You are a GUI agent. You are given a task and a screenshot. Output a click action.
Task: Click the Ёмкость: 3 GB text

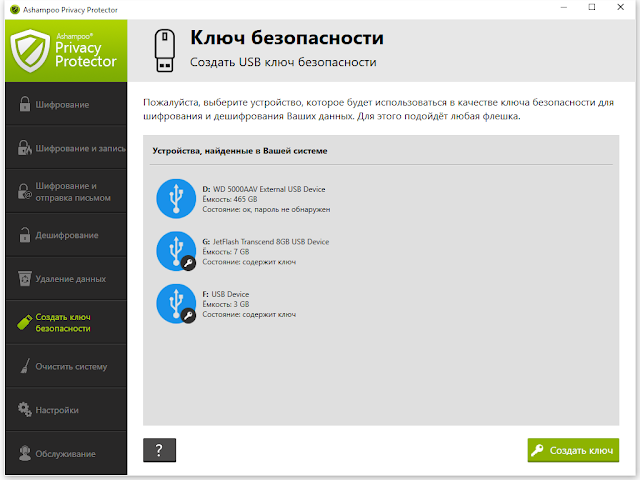226,304
